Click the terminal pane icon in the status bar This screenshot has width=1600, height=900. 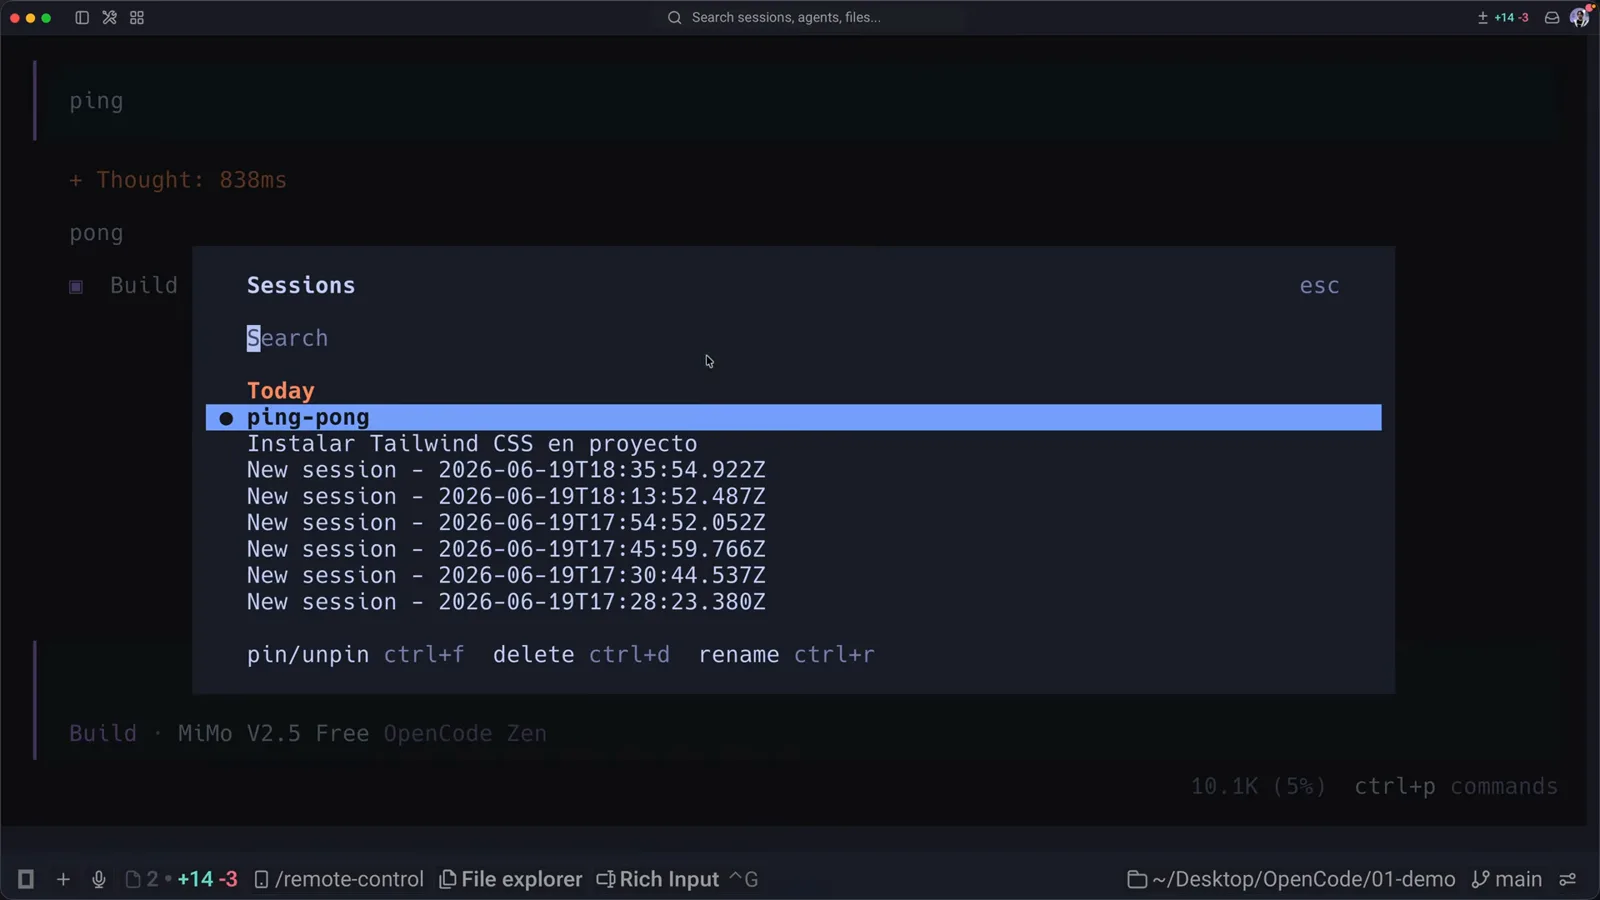point(26,879)
